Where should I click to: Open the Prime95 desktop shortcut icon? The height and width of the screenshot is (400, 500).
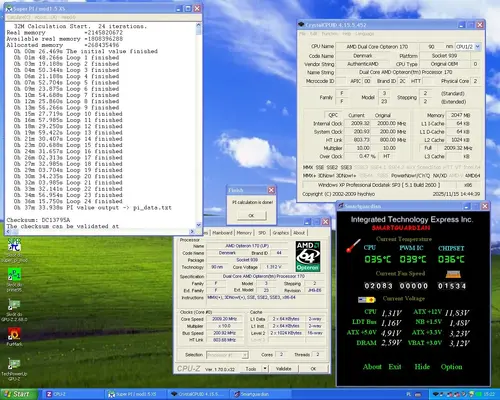(14, 275)
